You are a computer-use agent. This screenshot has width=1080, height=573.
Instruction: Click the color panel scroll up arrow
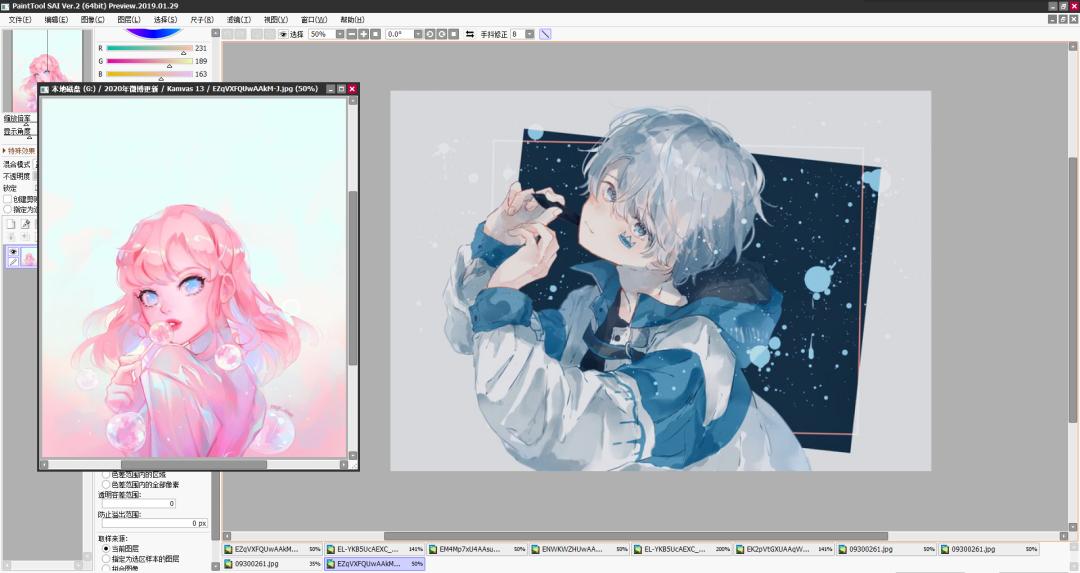pyautogui.click(x=215, y=33)
